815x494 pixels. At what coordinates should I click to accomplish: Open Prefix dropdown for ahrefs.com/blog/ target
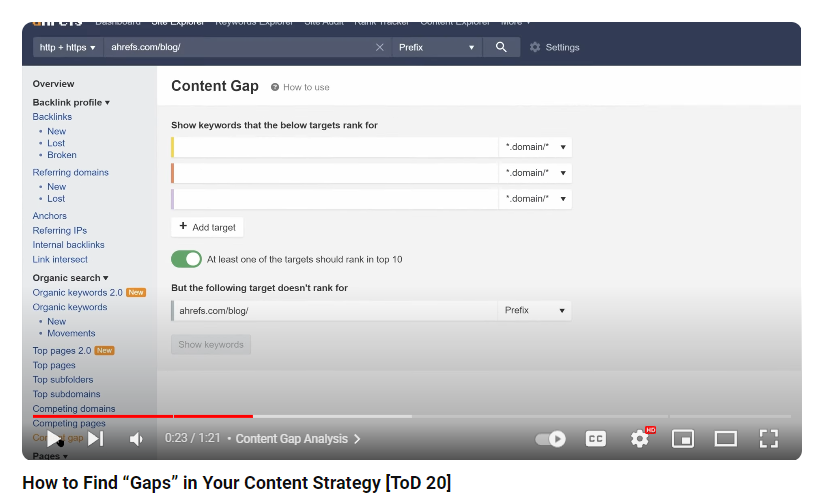coord(534,310)
